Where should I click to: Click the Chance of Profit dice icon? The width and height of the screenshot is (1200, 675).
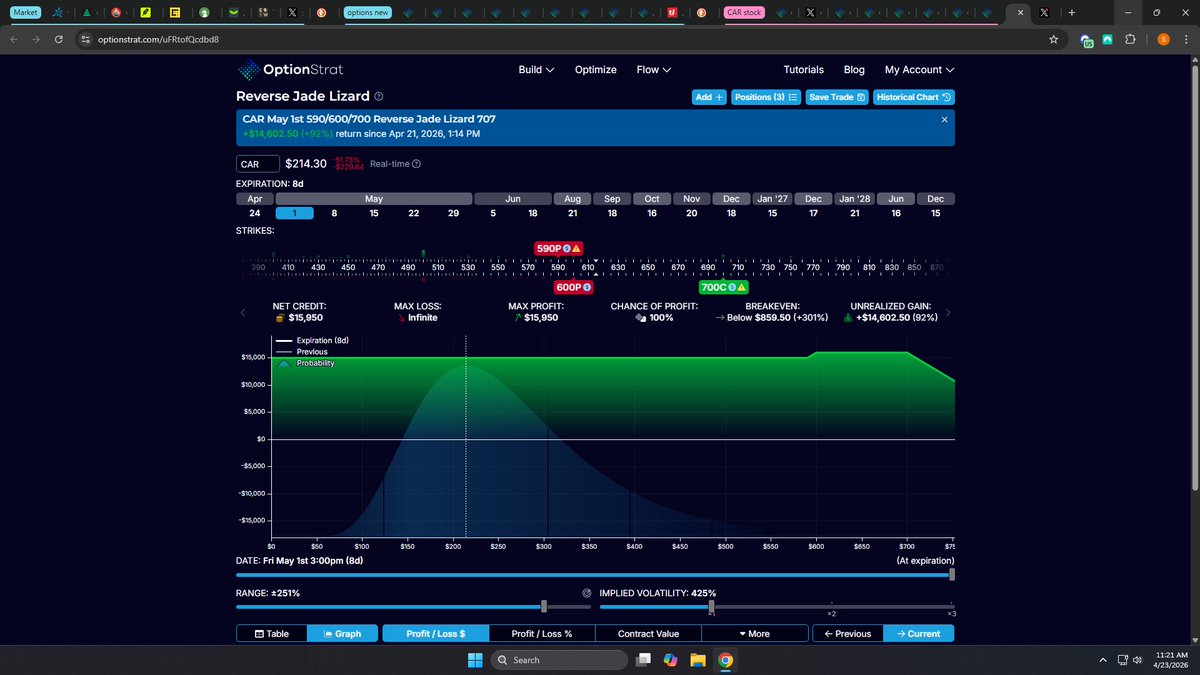click(640, 318)
